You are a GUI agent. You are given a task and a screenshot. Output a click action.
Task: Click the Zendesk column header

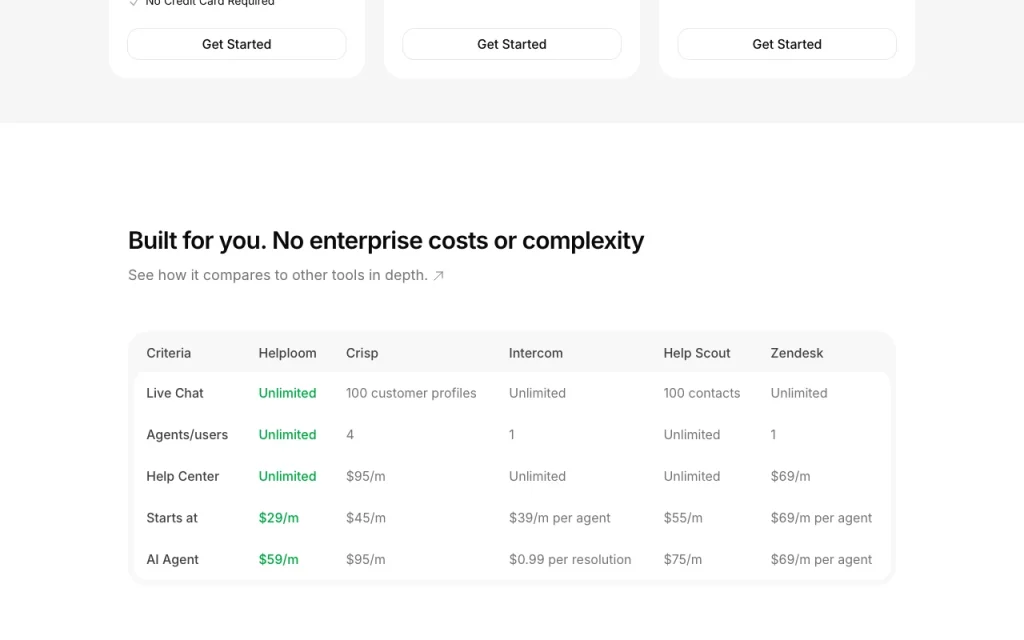(x=797, y=353)
